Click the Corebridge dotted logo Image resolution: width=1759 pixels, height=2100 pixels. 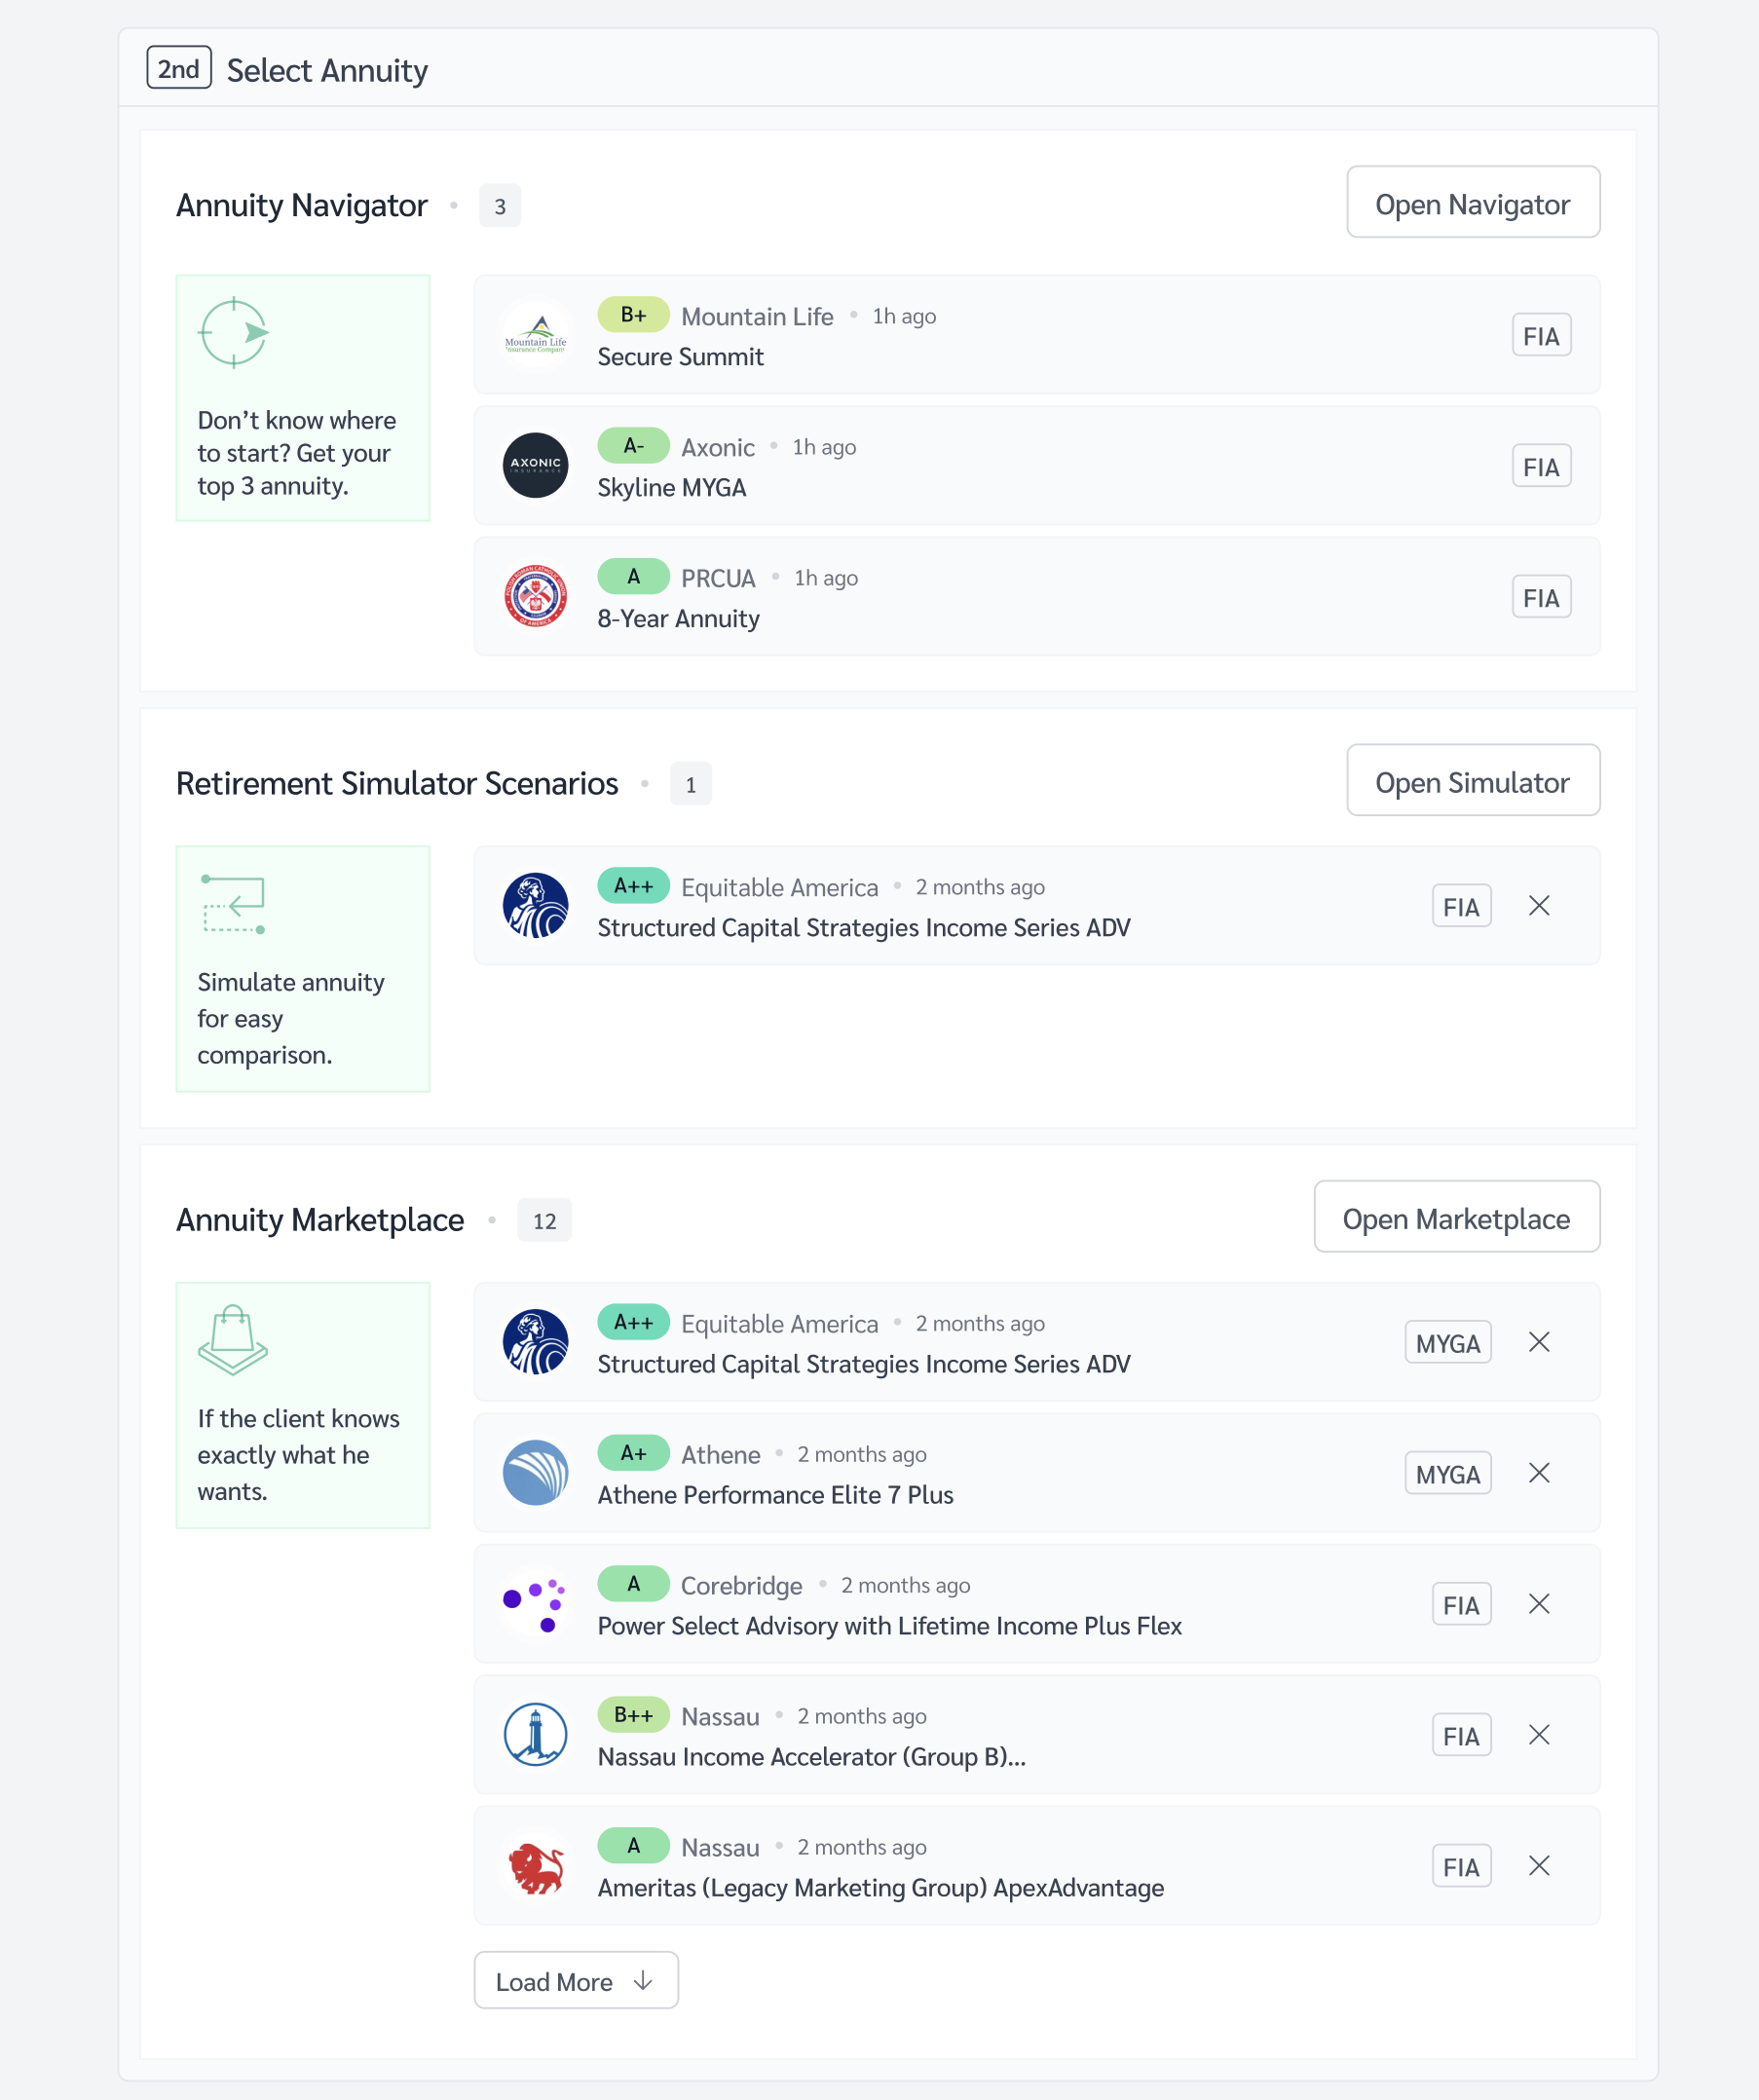point(535,1604)
